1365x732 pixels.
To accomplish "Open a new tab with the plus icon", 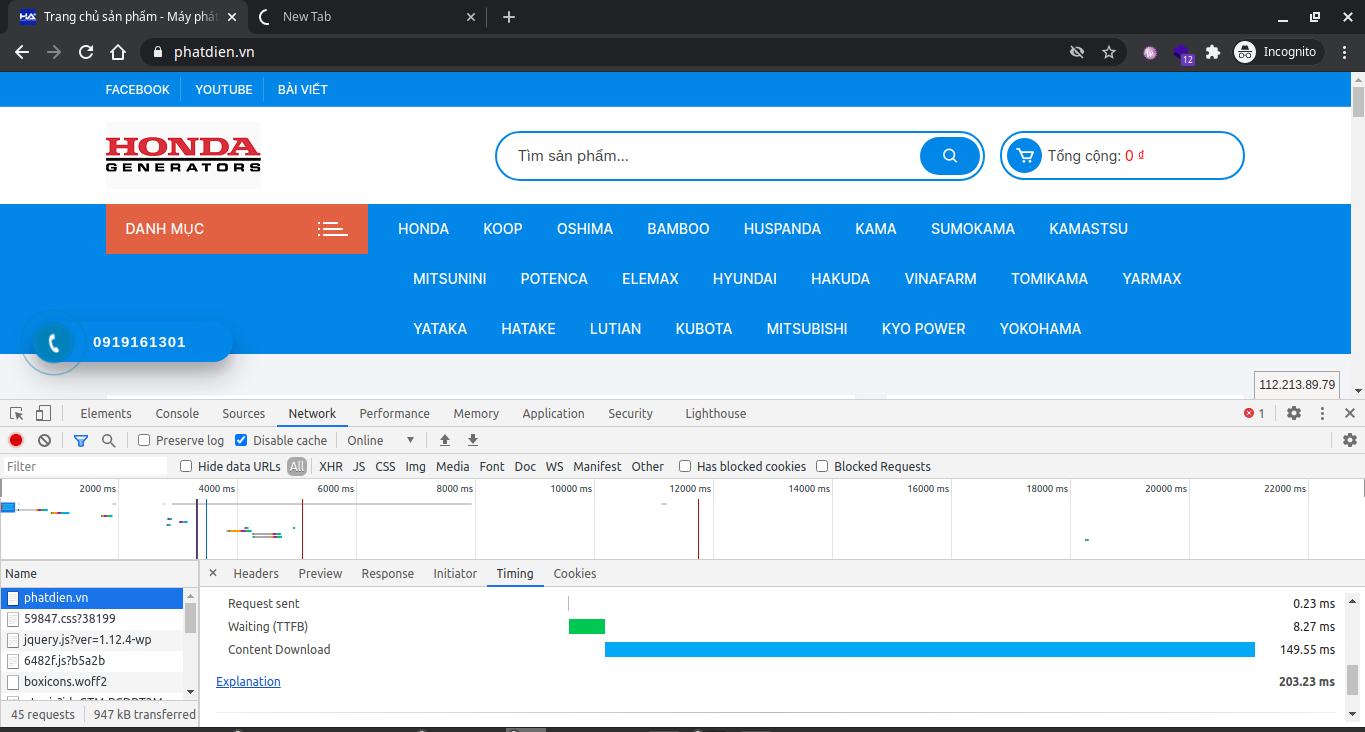I will (x=509, y=17).
